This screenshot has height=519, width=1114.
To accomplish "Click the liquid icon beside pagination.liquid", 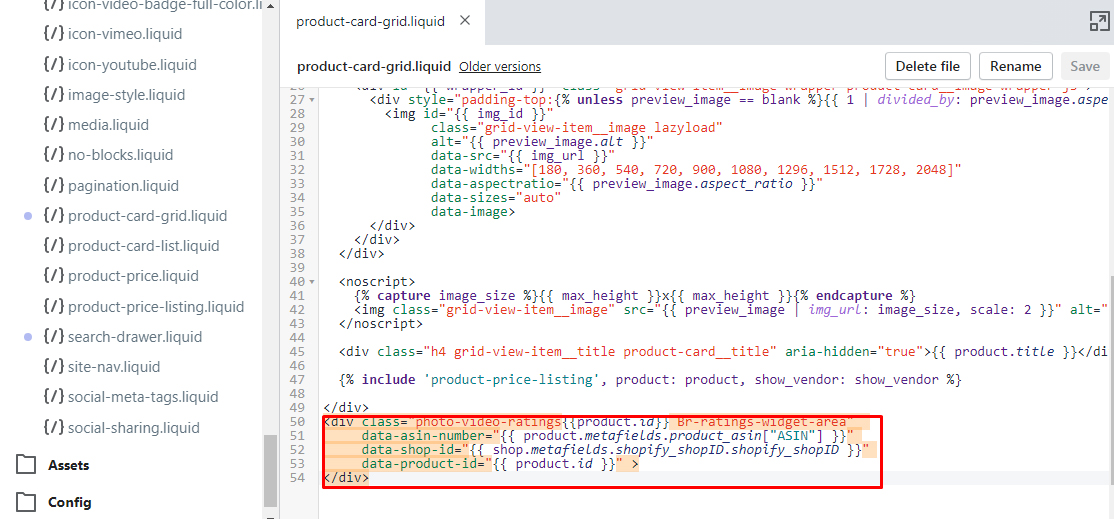I will [54, 185].
